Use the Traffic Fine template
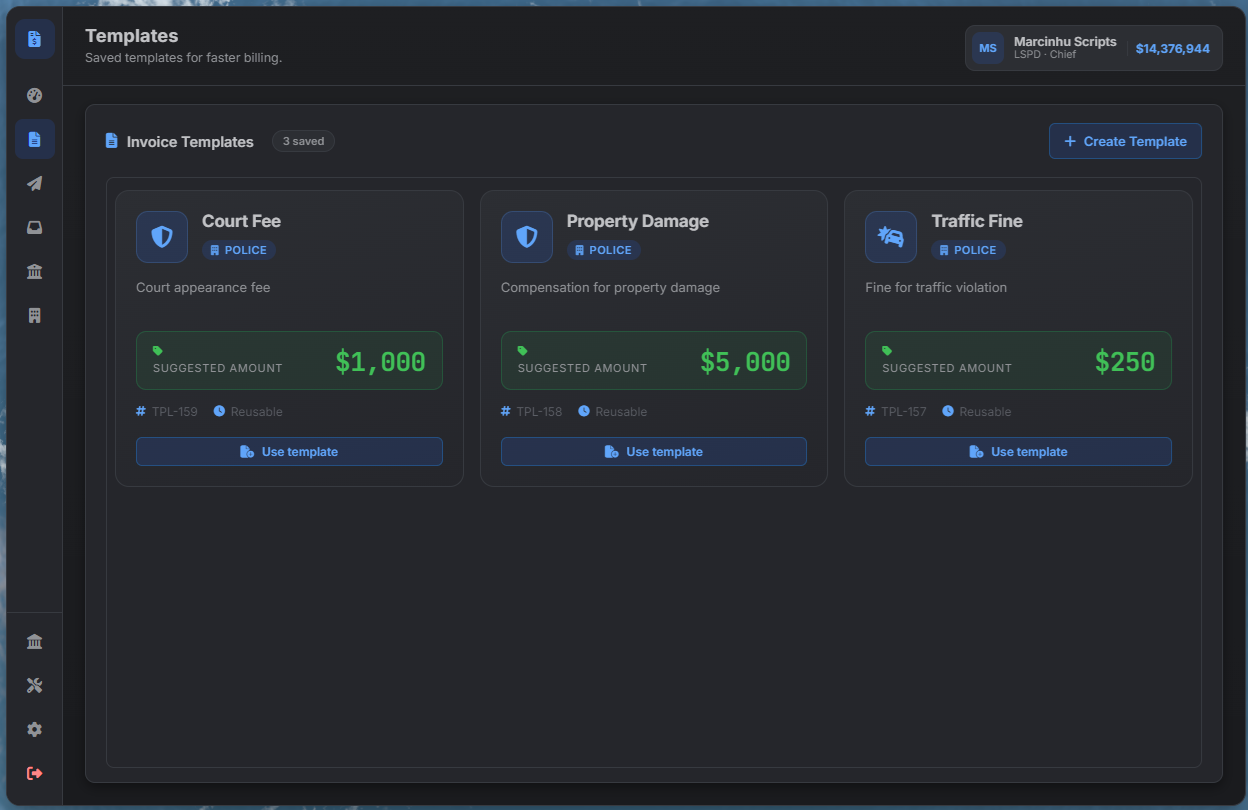This screenshot has height=810, width=1248. 1018,451
